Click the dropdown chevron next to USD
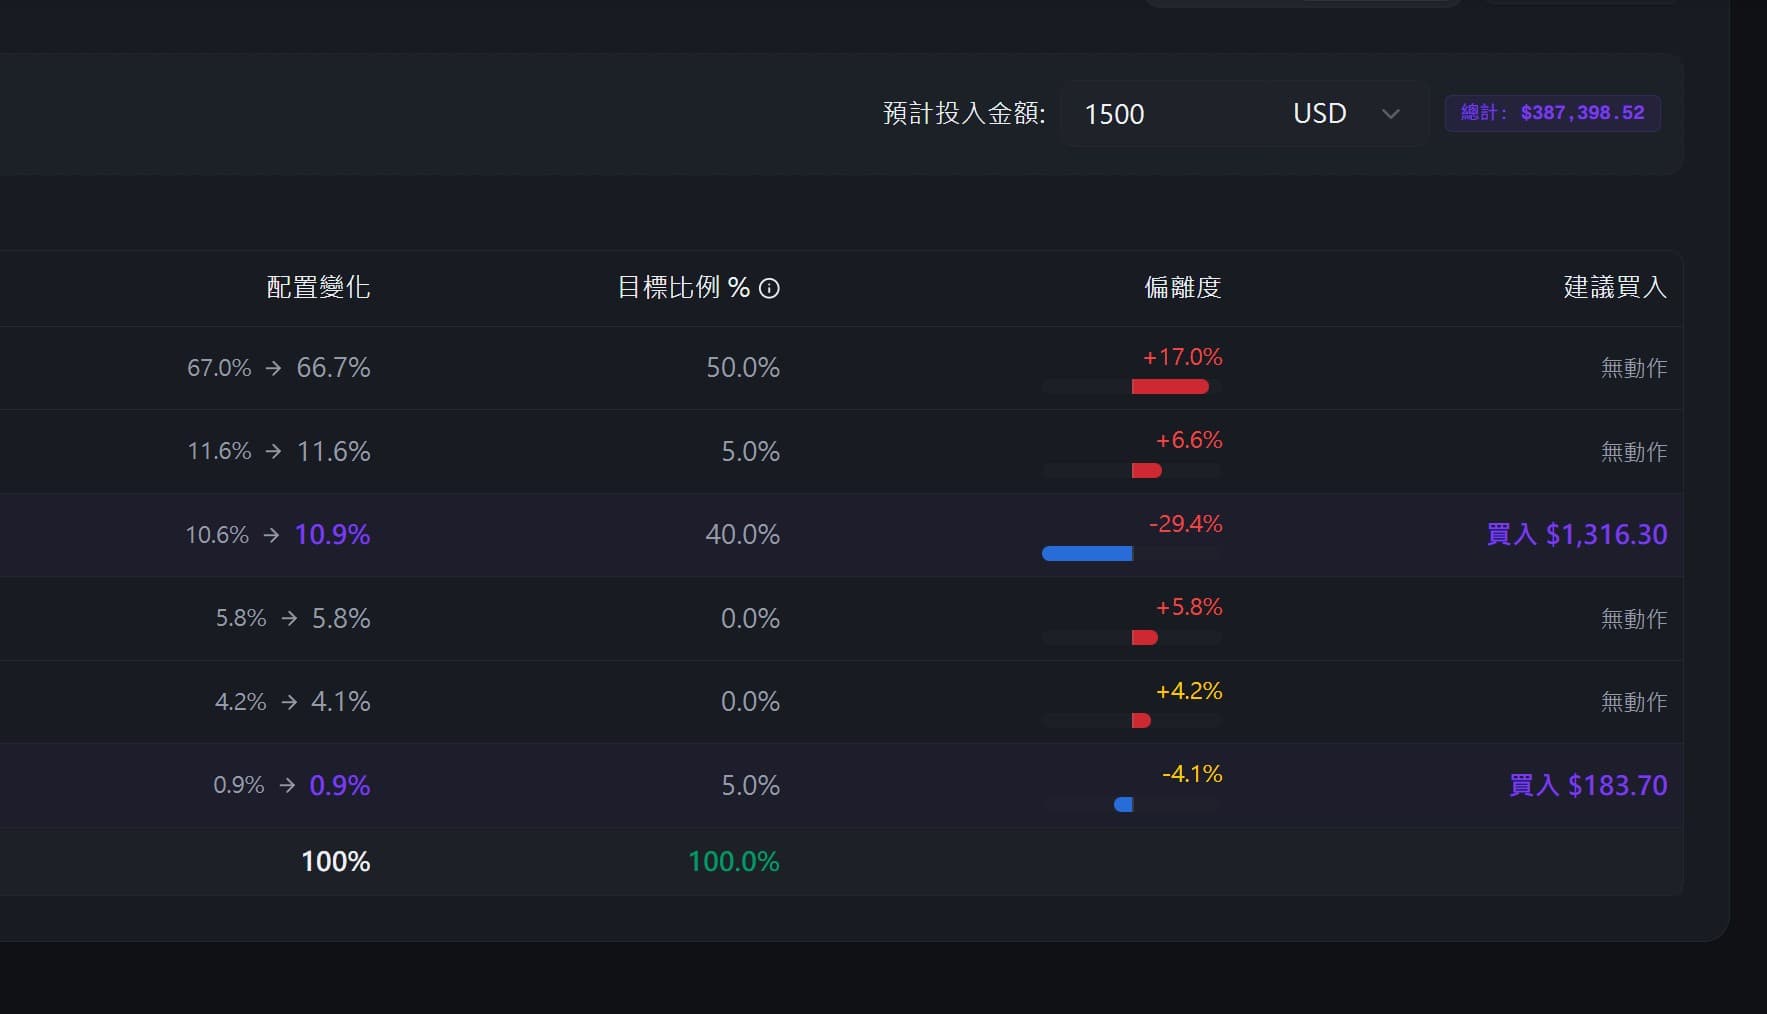This screenshot has width=1767, height=1014. pos(1390,114)
